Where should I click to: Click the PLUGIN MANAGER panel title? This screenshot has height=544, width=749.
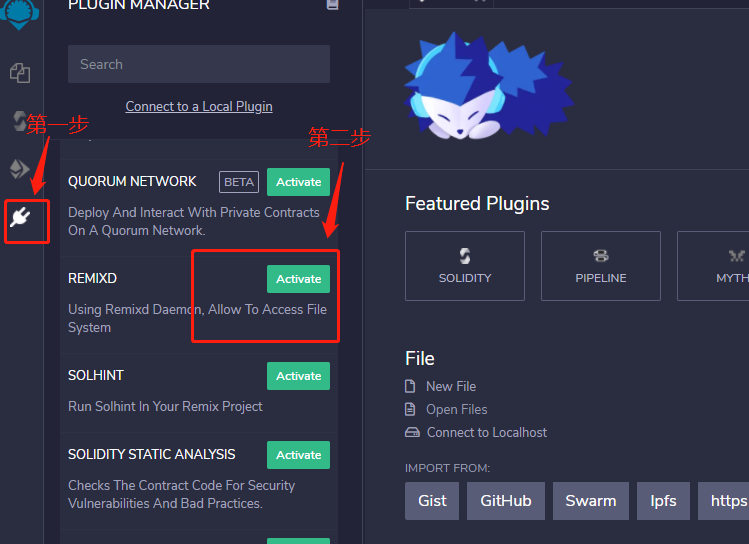(139, 5)
